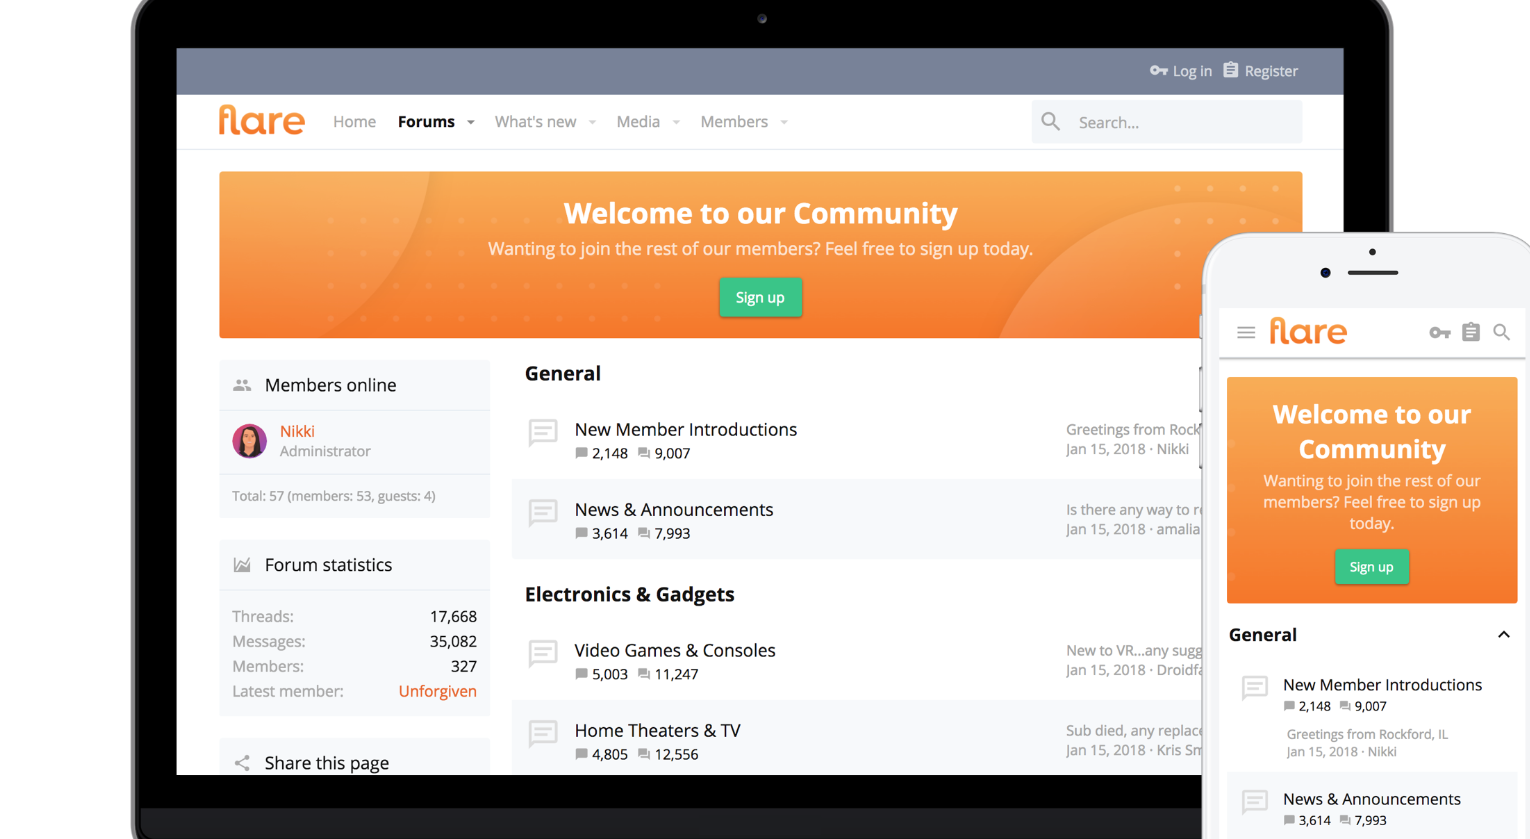This screenshot has width=1530, height=839.
Task: Click the Home Theaters & TV forum icon
Action: click(543, 734)
